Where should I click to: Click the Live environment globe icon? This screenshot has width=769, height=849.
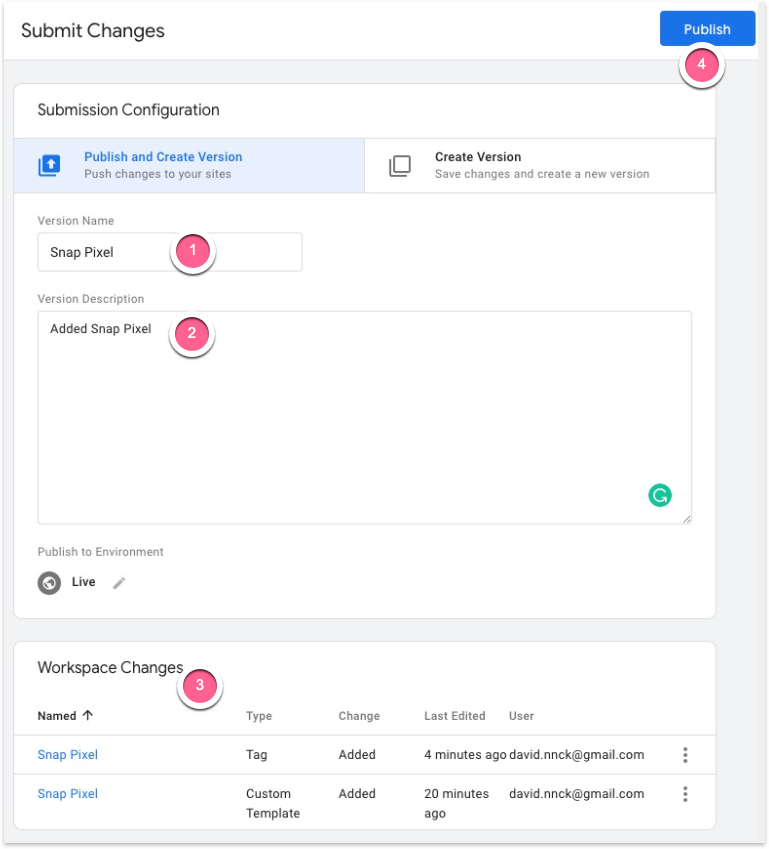click(x=49, y=583)
